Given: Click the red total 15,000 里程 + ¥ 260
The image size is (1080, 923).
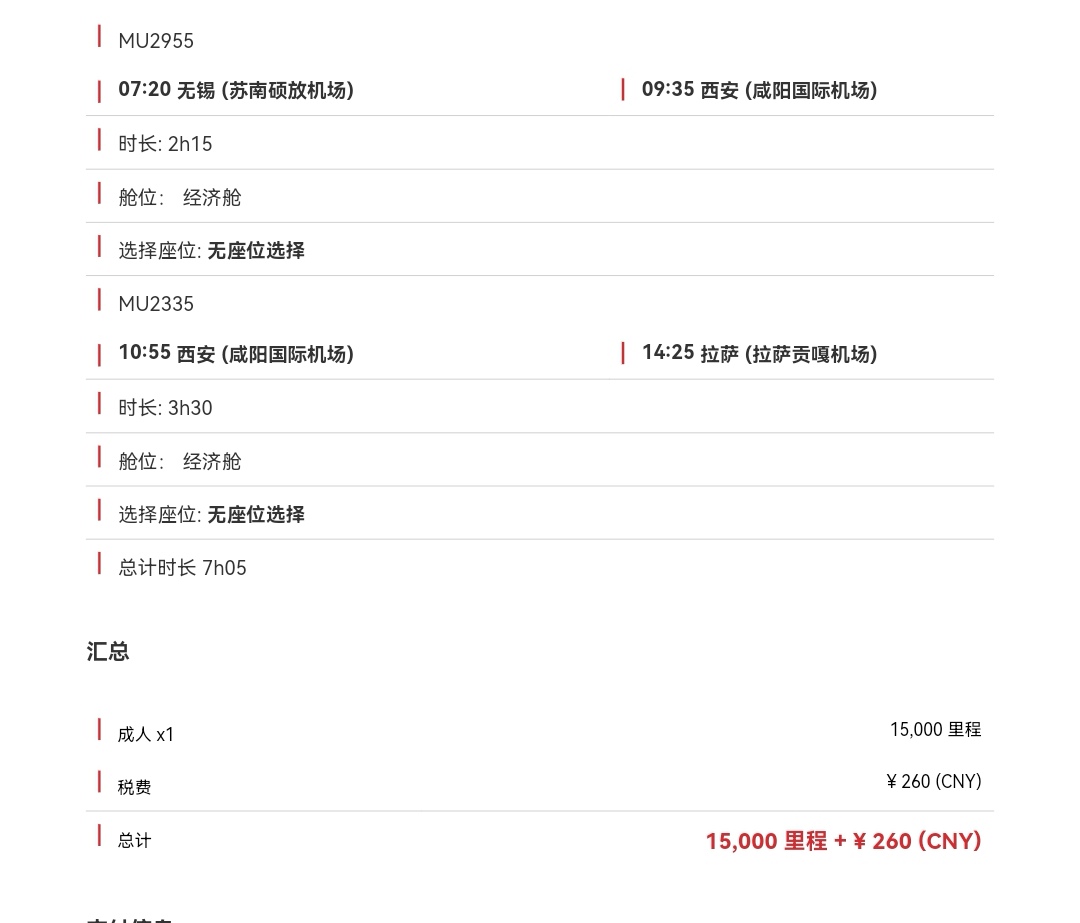Looking at the screenshot, I should tap(844, 841).
